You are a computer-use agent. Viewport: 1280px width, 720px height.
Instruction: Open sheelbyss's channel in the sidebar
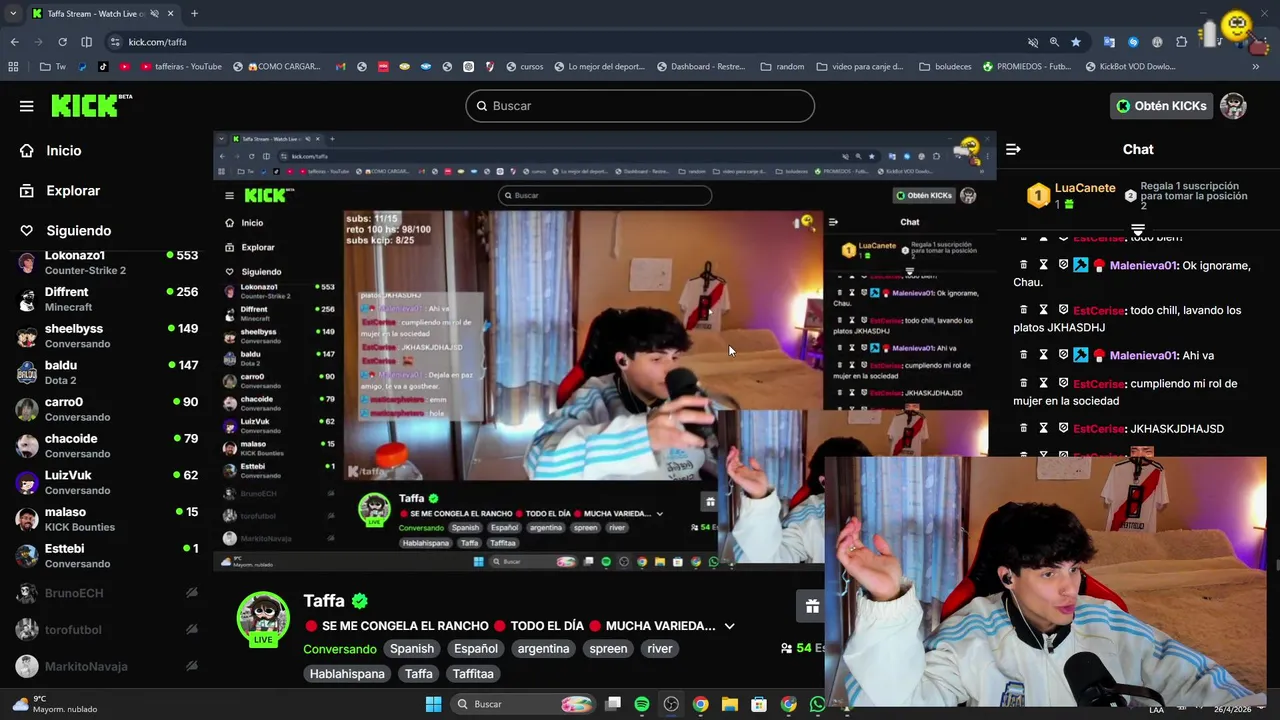pyautogui.click(x=107, y=336)
